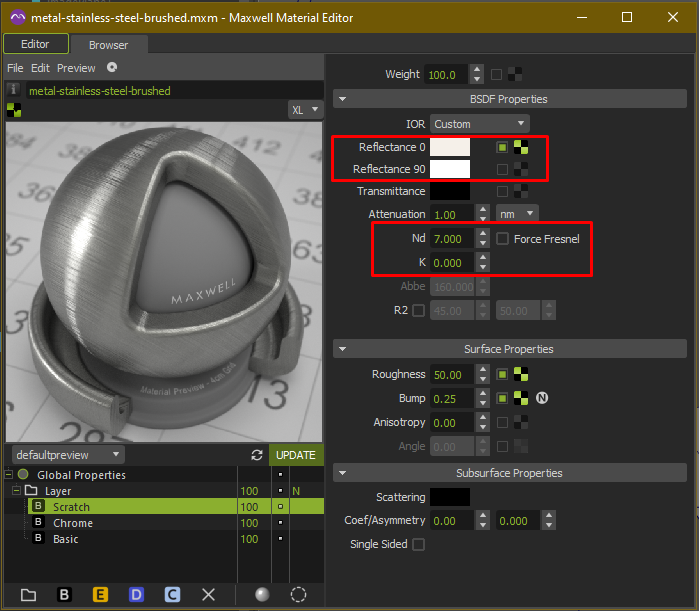Add Displacement using the blue D icon
Image resolution: width=699 pixels, height=611 pixels.
(136, 594)
